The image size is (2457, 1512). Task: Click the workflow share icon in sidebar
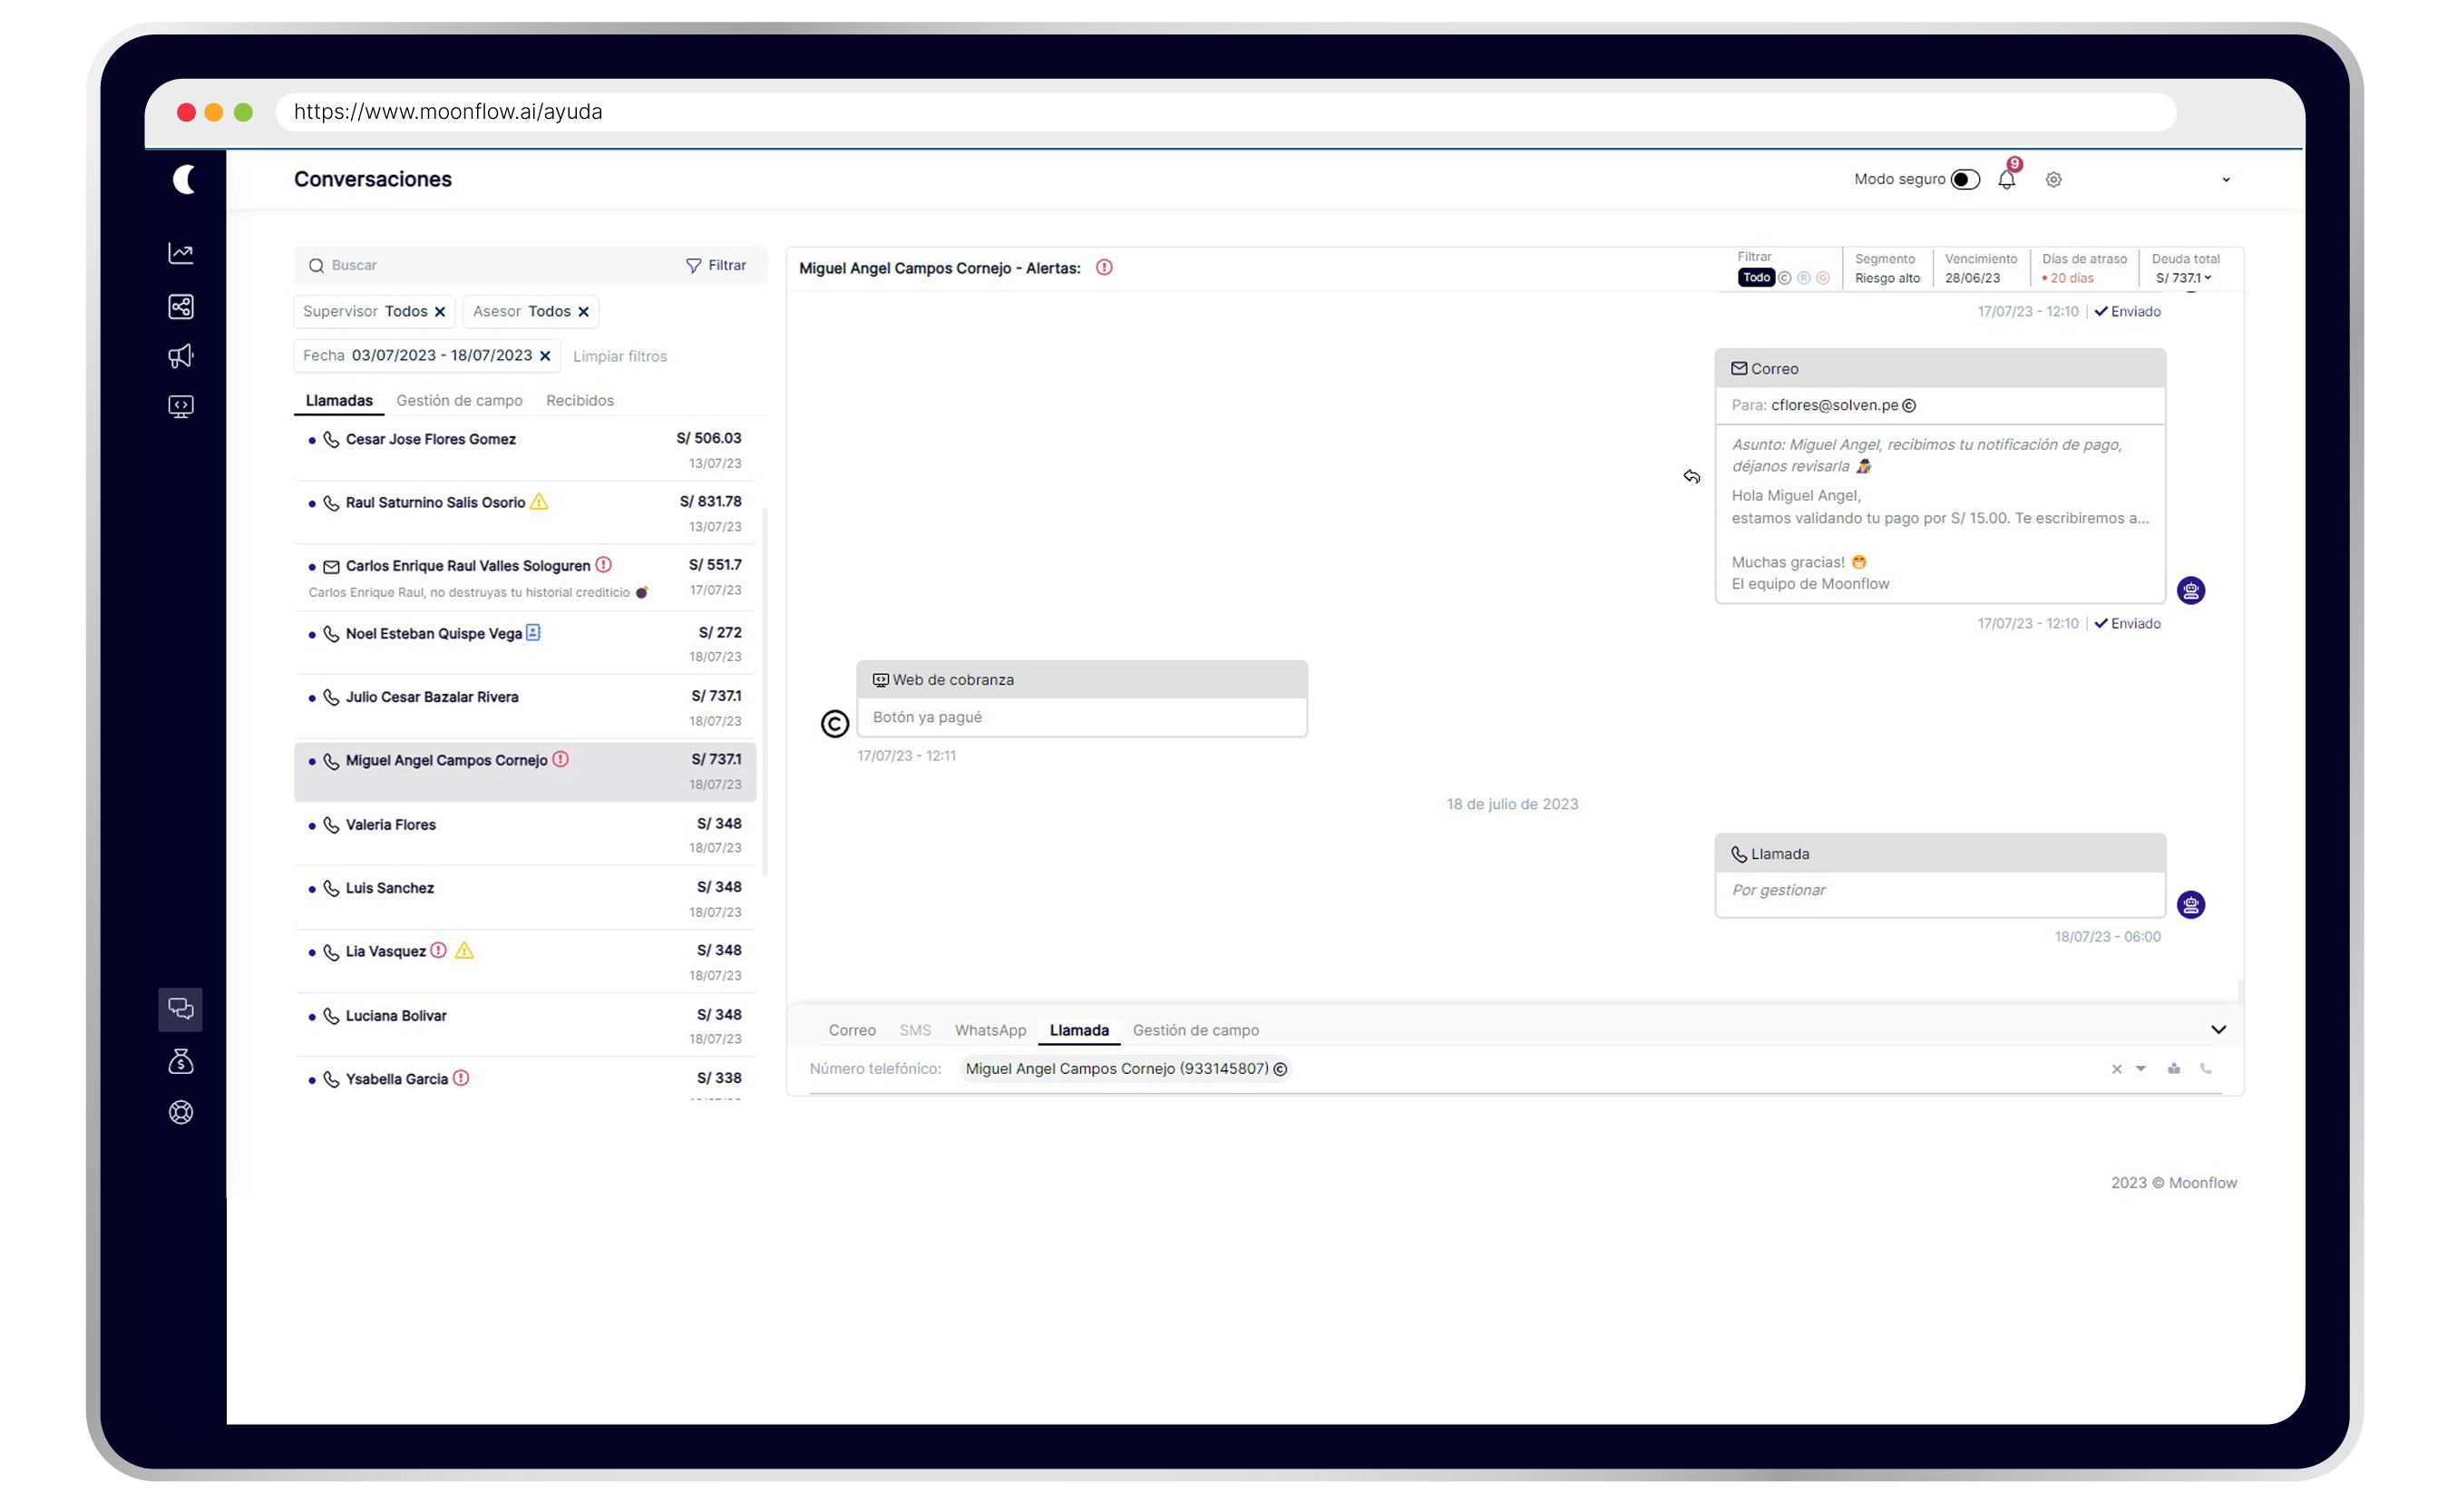[x=181, y=306]
